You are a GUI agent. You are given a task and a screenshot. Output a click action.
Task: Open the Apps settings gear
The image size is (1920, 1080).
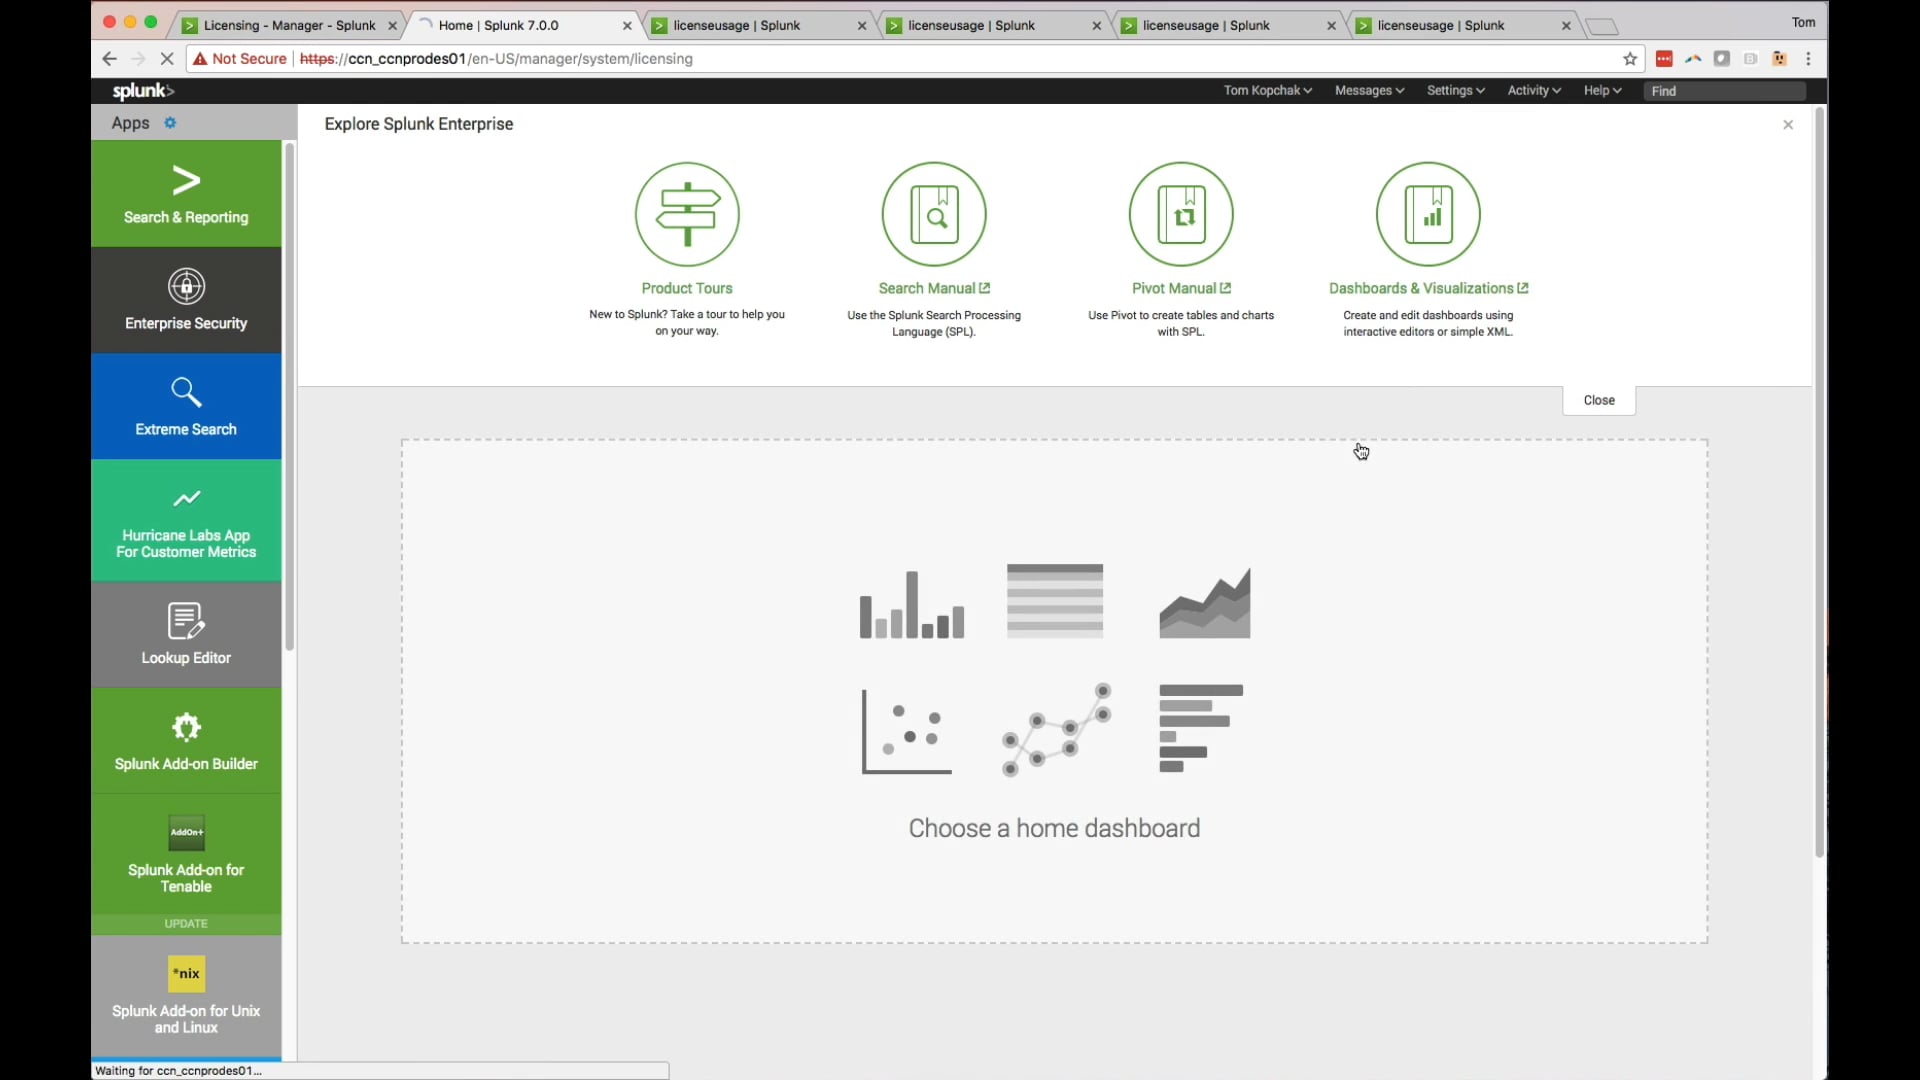tap(170, 122)
